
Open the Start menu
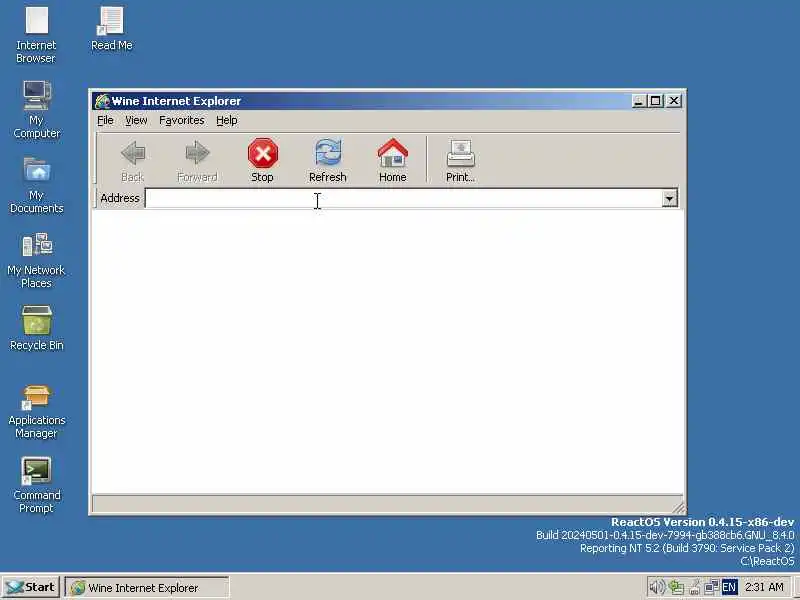click(x=31, y=587)
